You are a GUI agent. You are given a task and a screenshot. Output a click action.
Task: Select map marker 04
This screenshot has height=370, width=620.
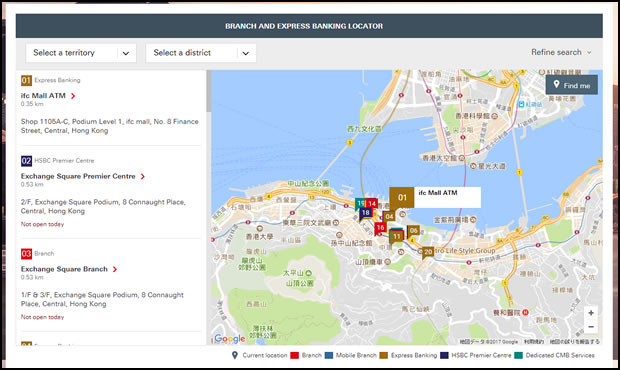(x=389, y=216)
